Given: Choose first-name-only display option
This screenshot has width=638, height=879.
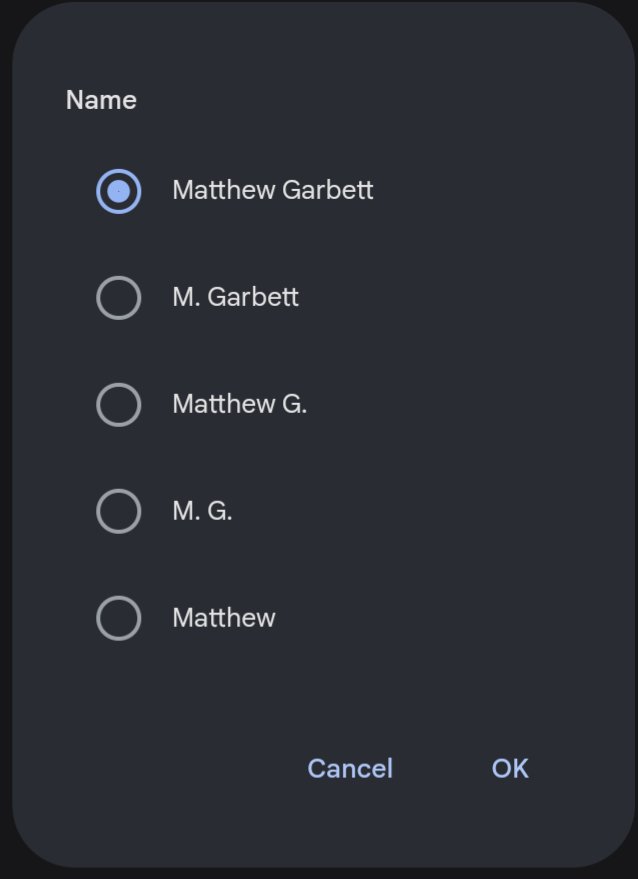Looking at the screenshot, I should pos(118,619).
